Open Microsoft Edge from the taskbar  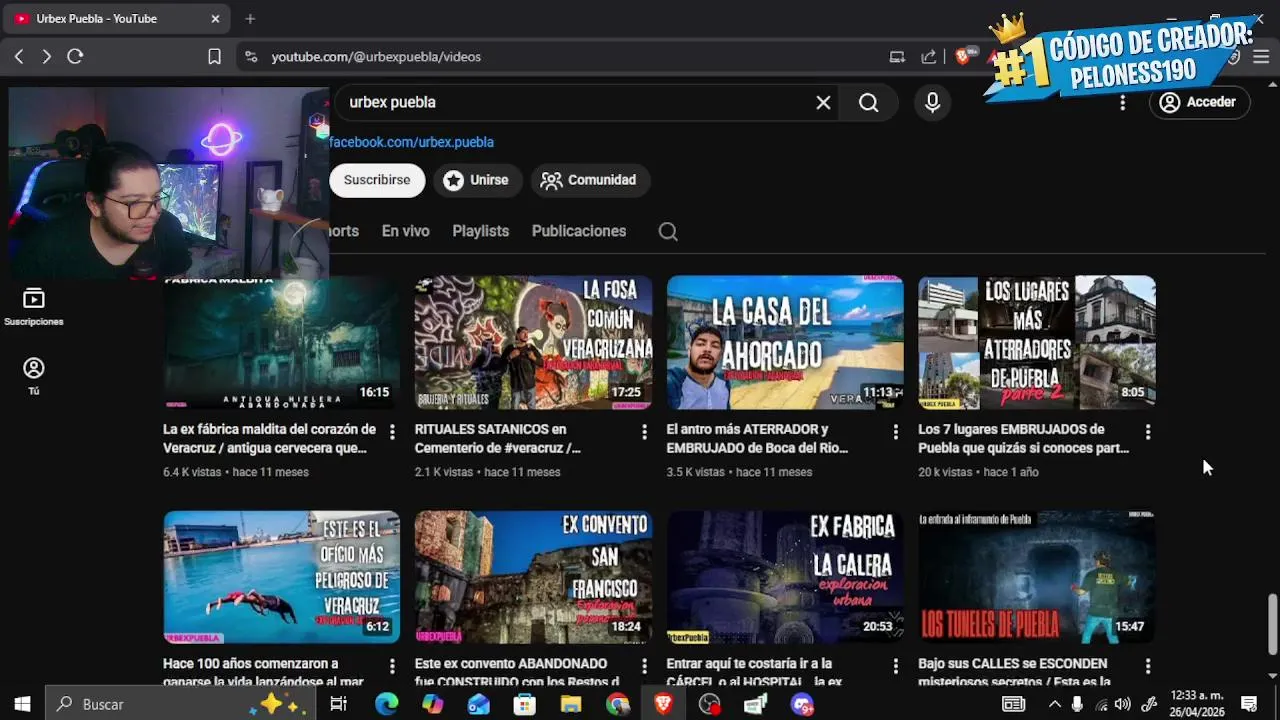coord(386,704)
